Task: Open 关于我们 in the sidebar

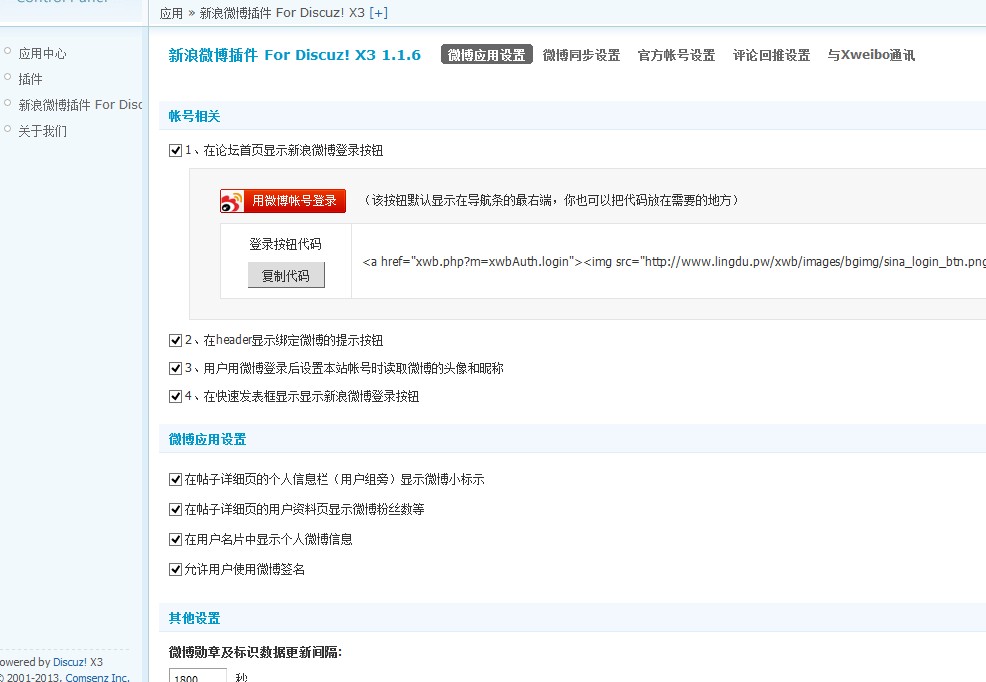Action: [42, 131]
